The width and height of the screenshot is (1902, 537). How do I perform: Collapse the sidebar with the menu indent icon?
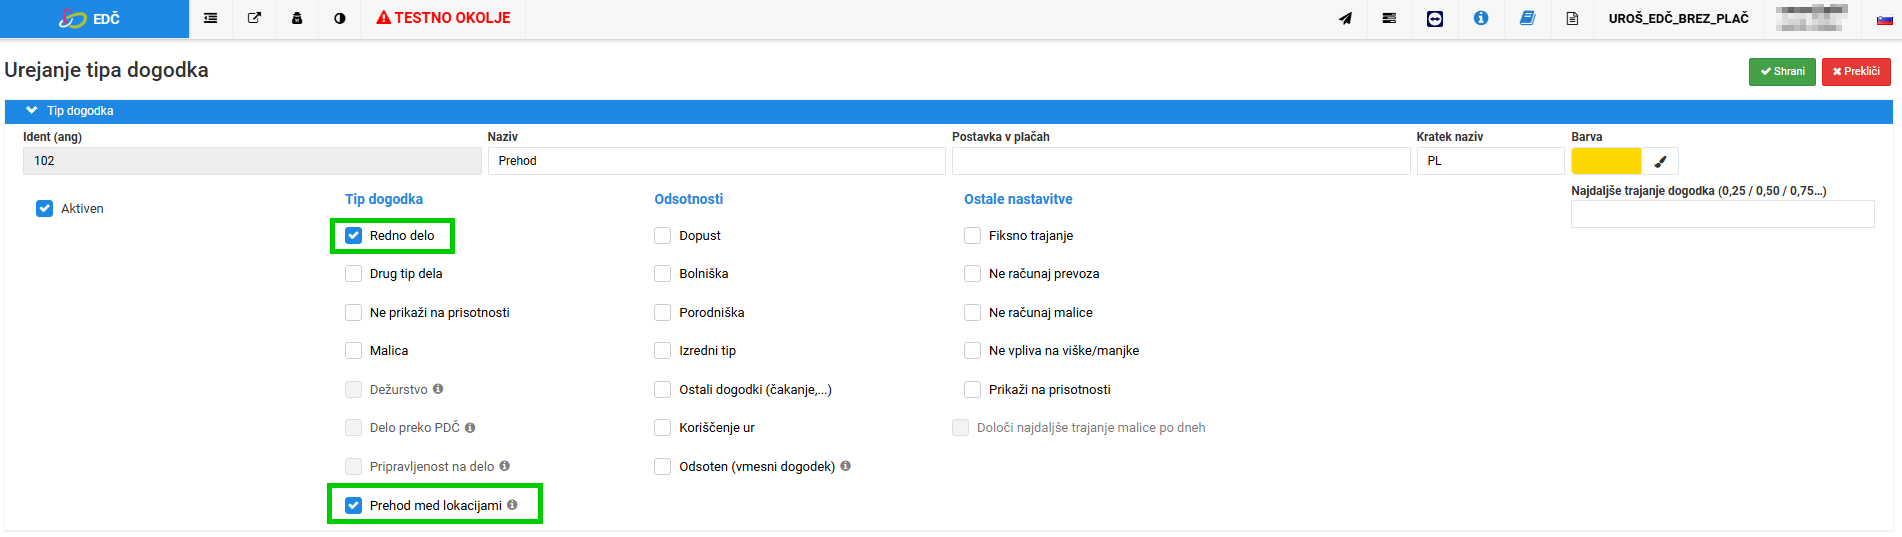pyautogui.click(x=210, y=18)
